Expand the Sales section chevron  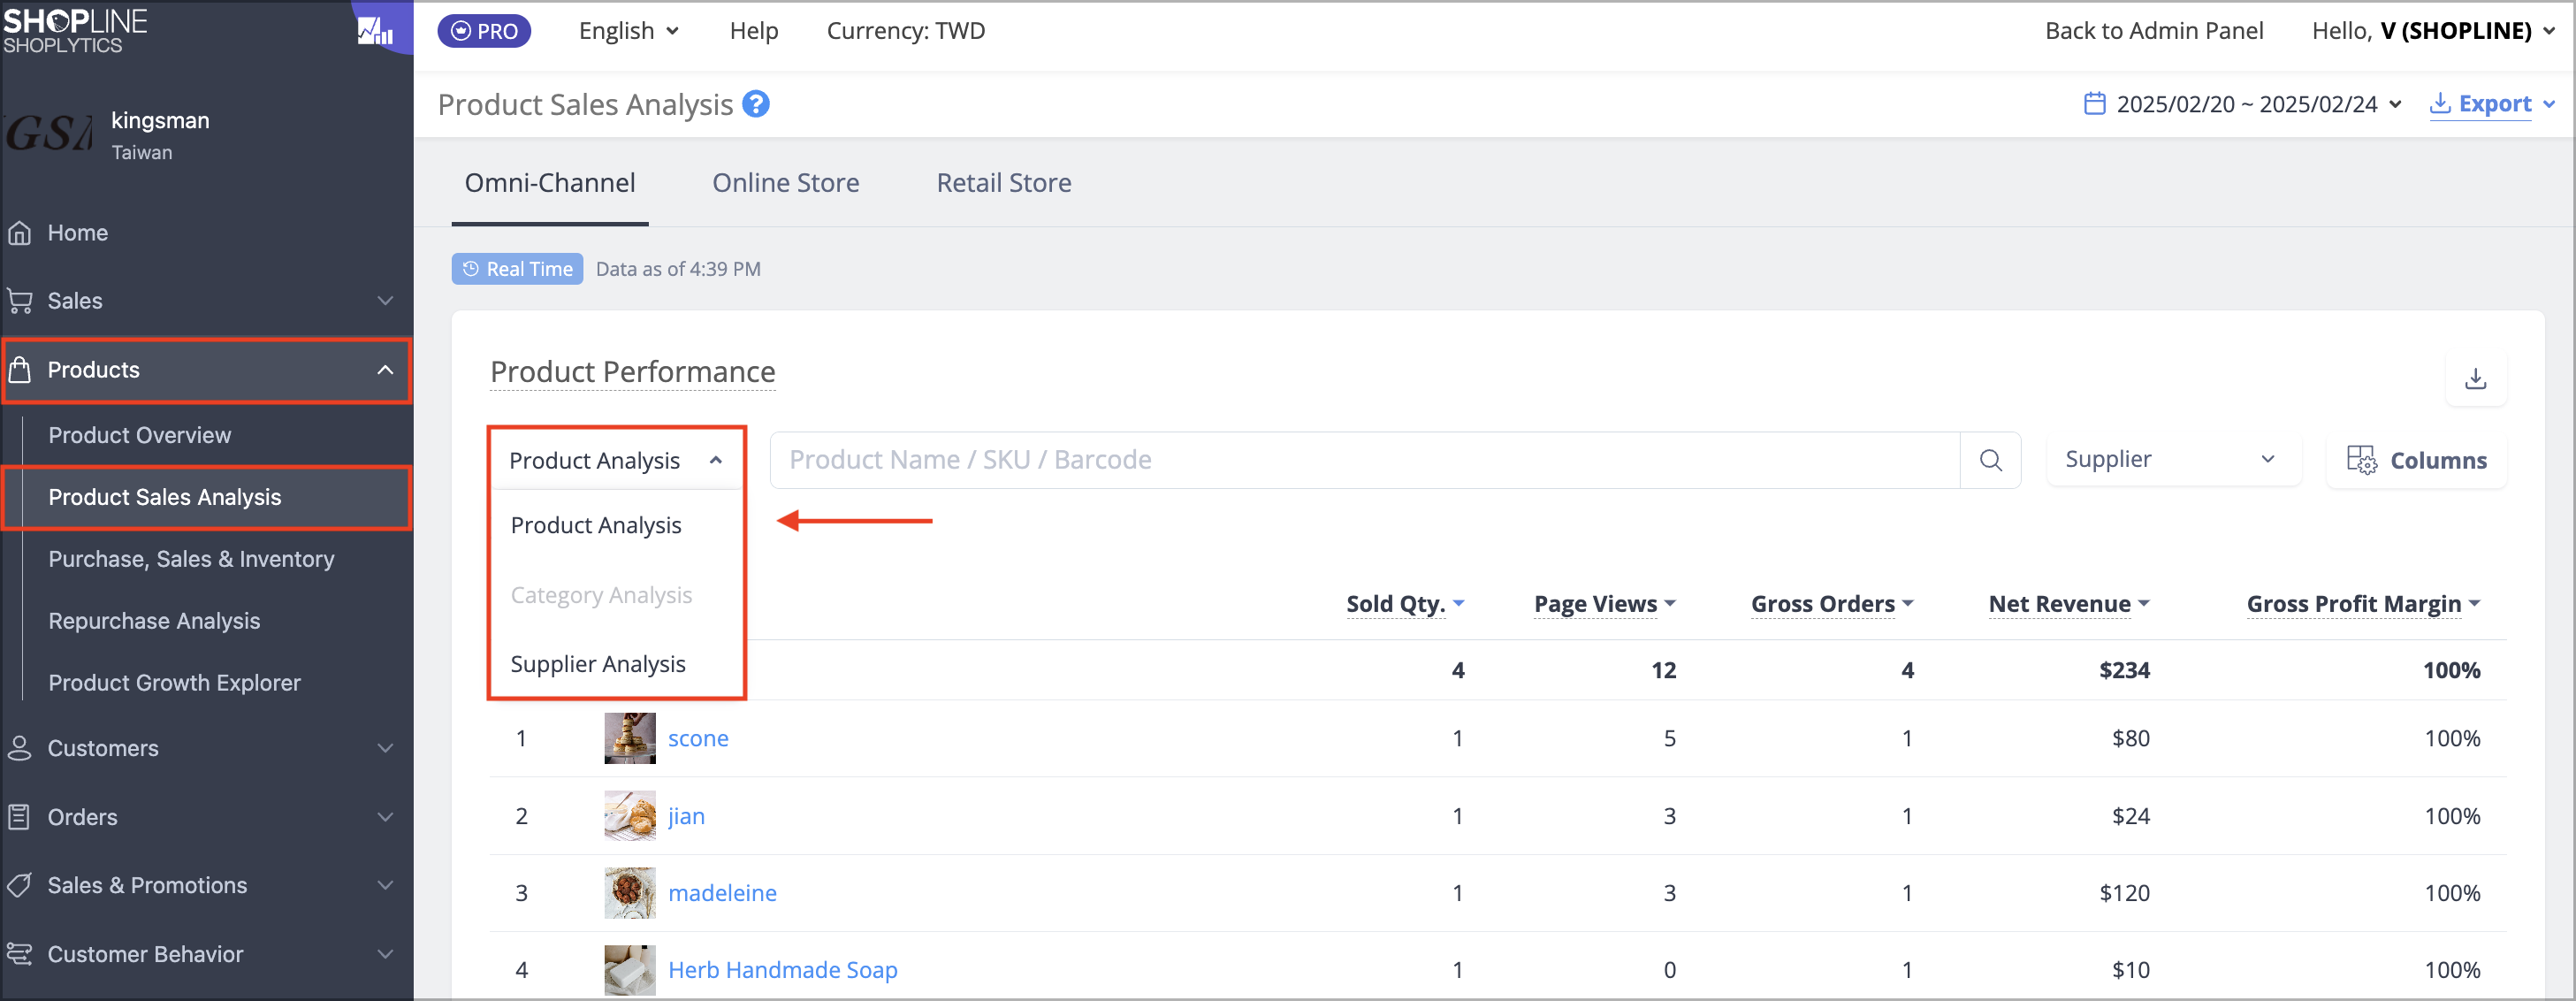(385, 301)
